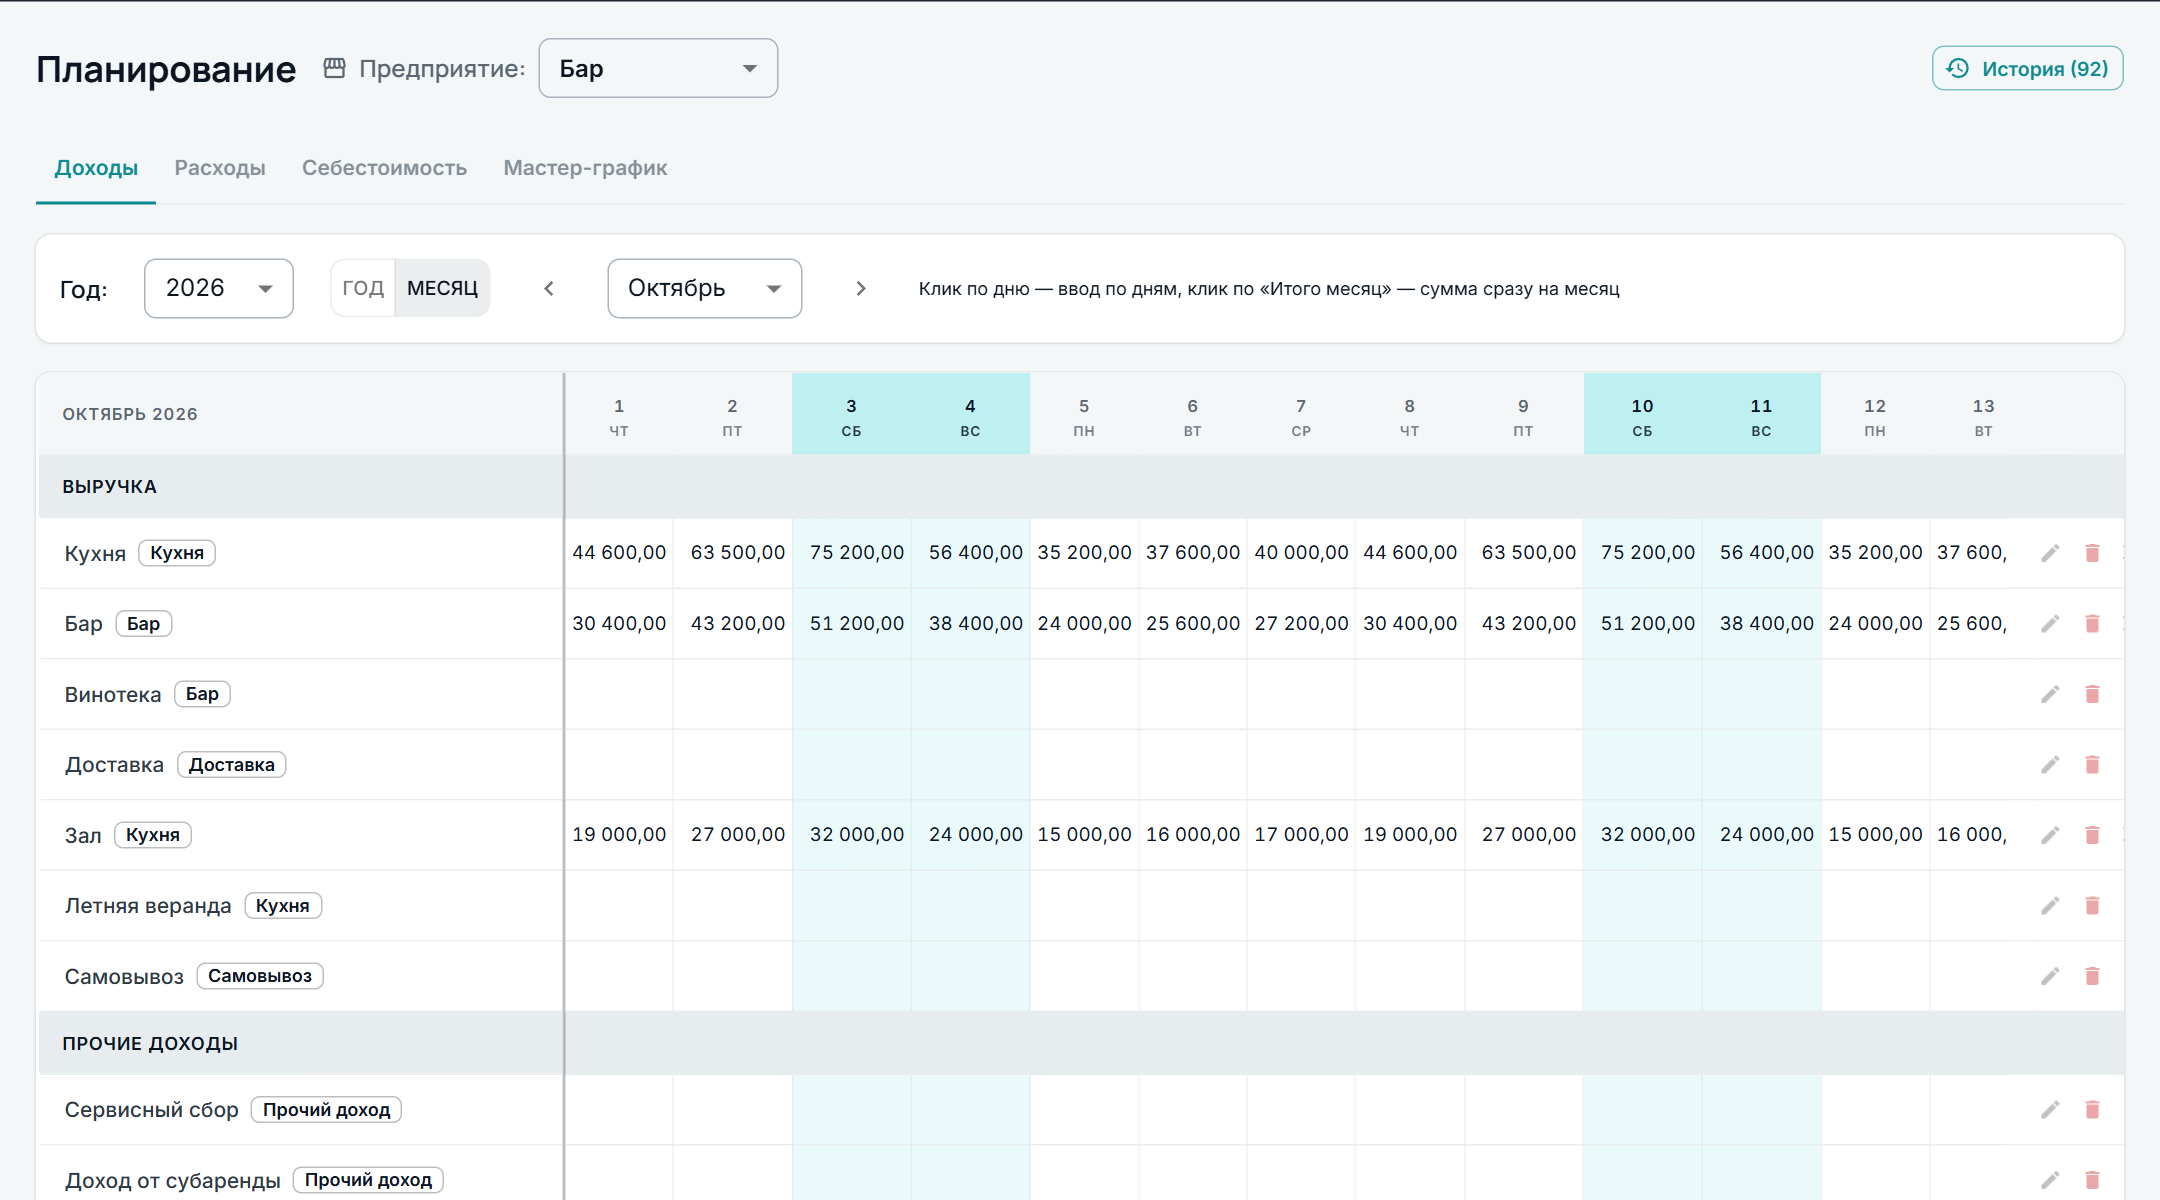Open the year dropdown showing 2026
2160x1200 pixels.
tap(219, 288)
